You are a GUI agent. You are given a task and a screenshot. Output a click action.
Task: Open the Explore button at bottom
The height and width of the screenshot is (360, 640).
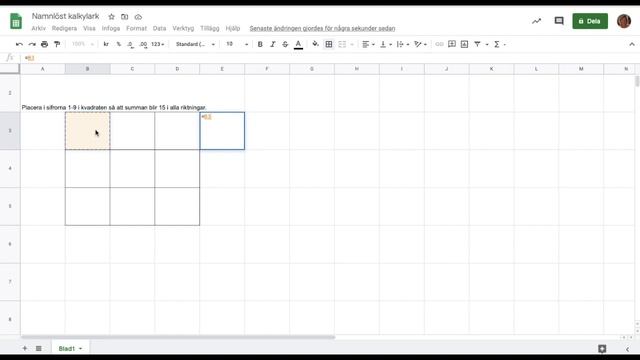coord(602,348)
